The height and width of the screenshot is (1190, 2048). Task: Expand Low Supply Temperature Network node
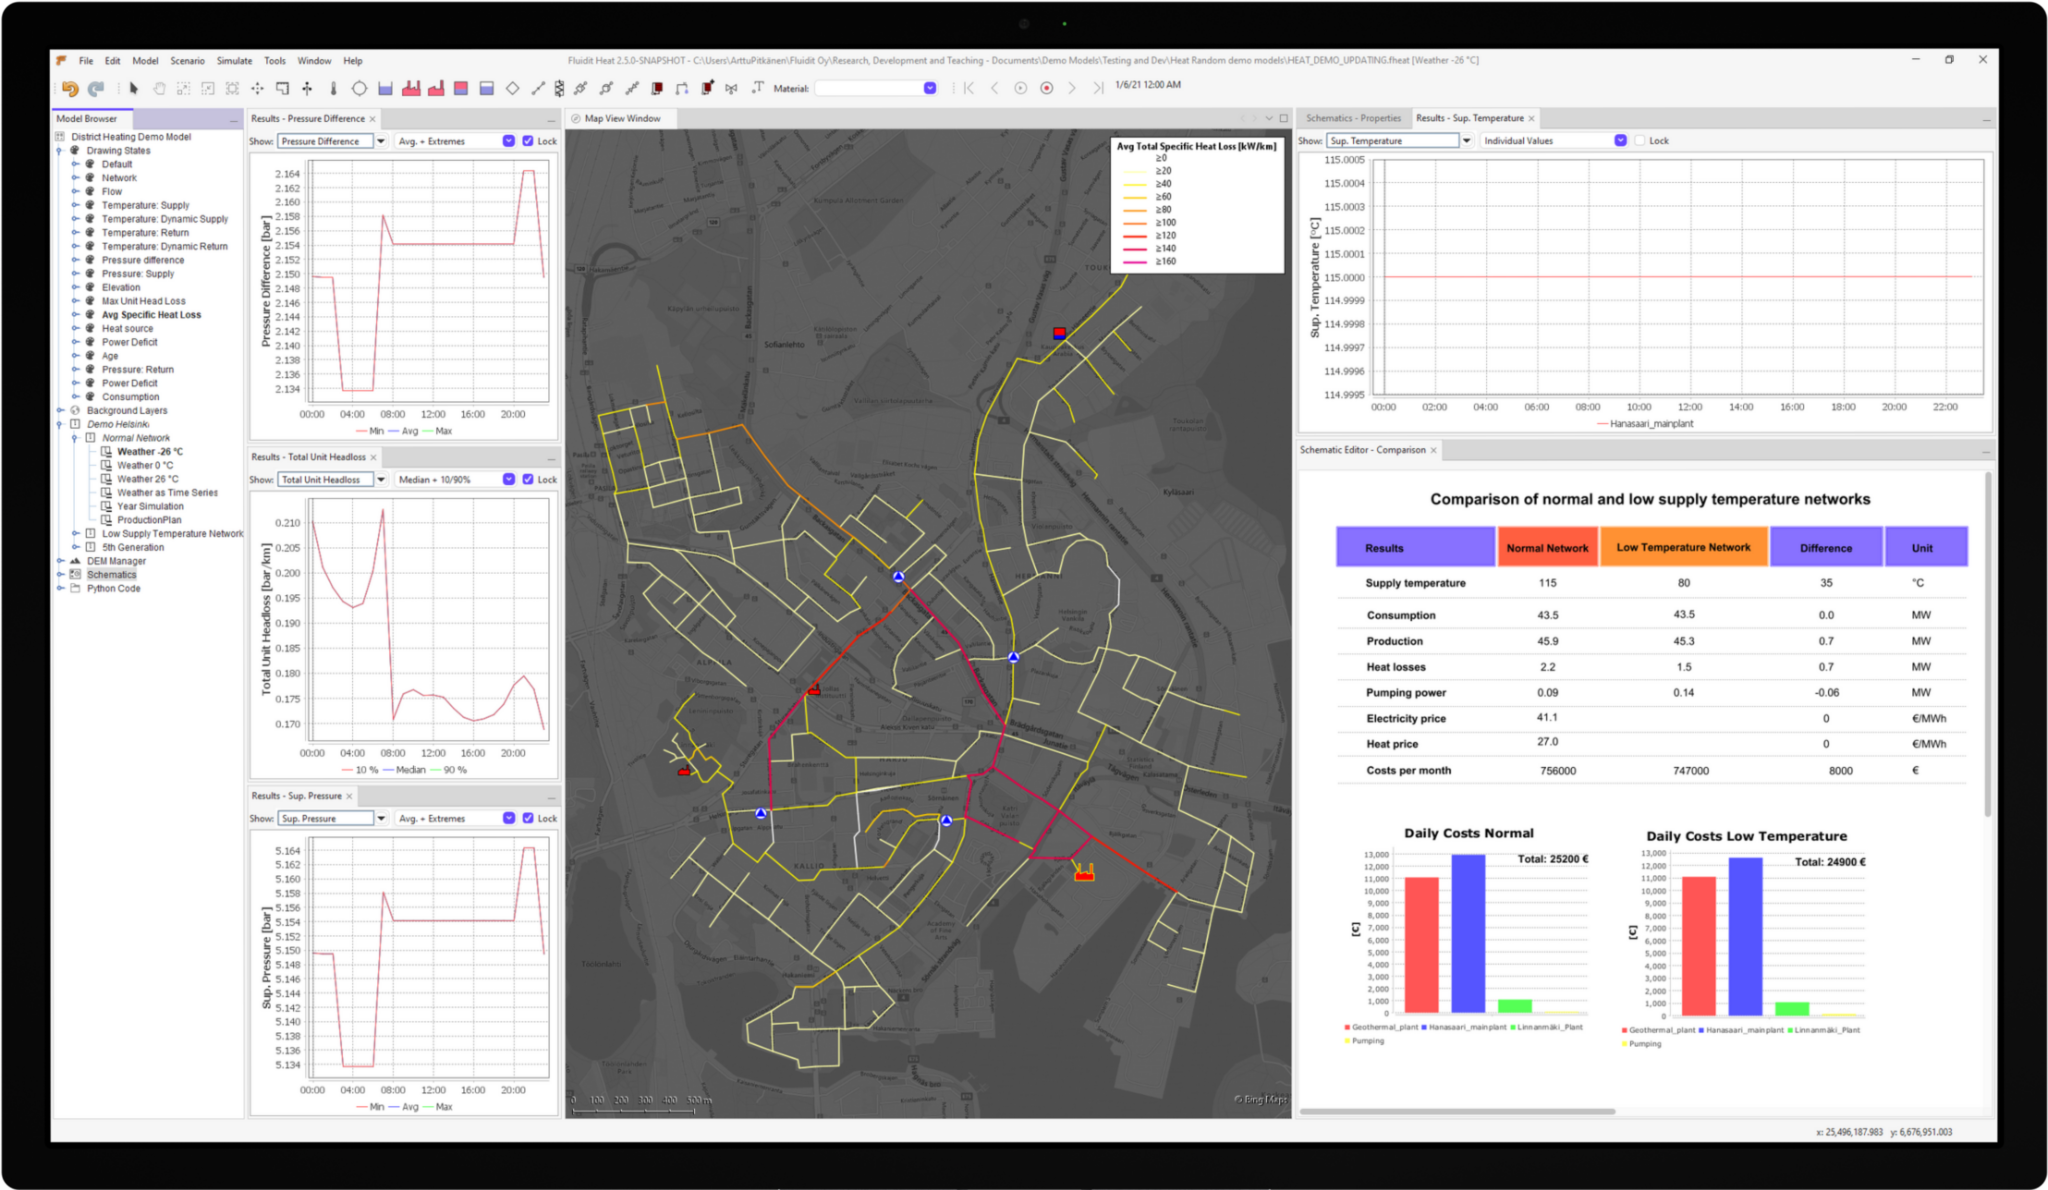click(75, 533)
